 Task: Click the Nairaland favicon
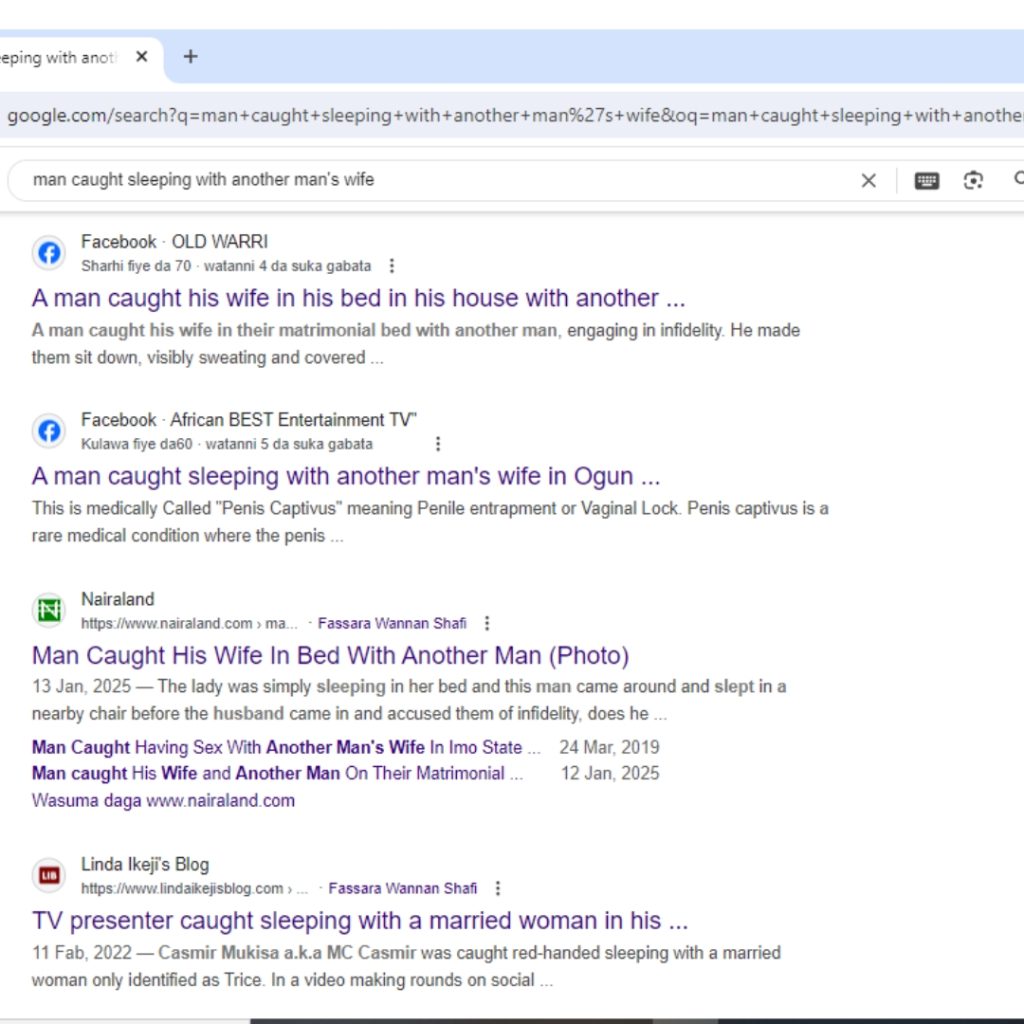pyautogui.click(x=49, y=611)
